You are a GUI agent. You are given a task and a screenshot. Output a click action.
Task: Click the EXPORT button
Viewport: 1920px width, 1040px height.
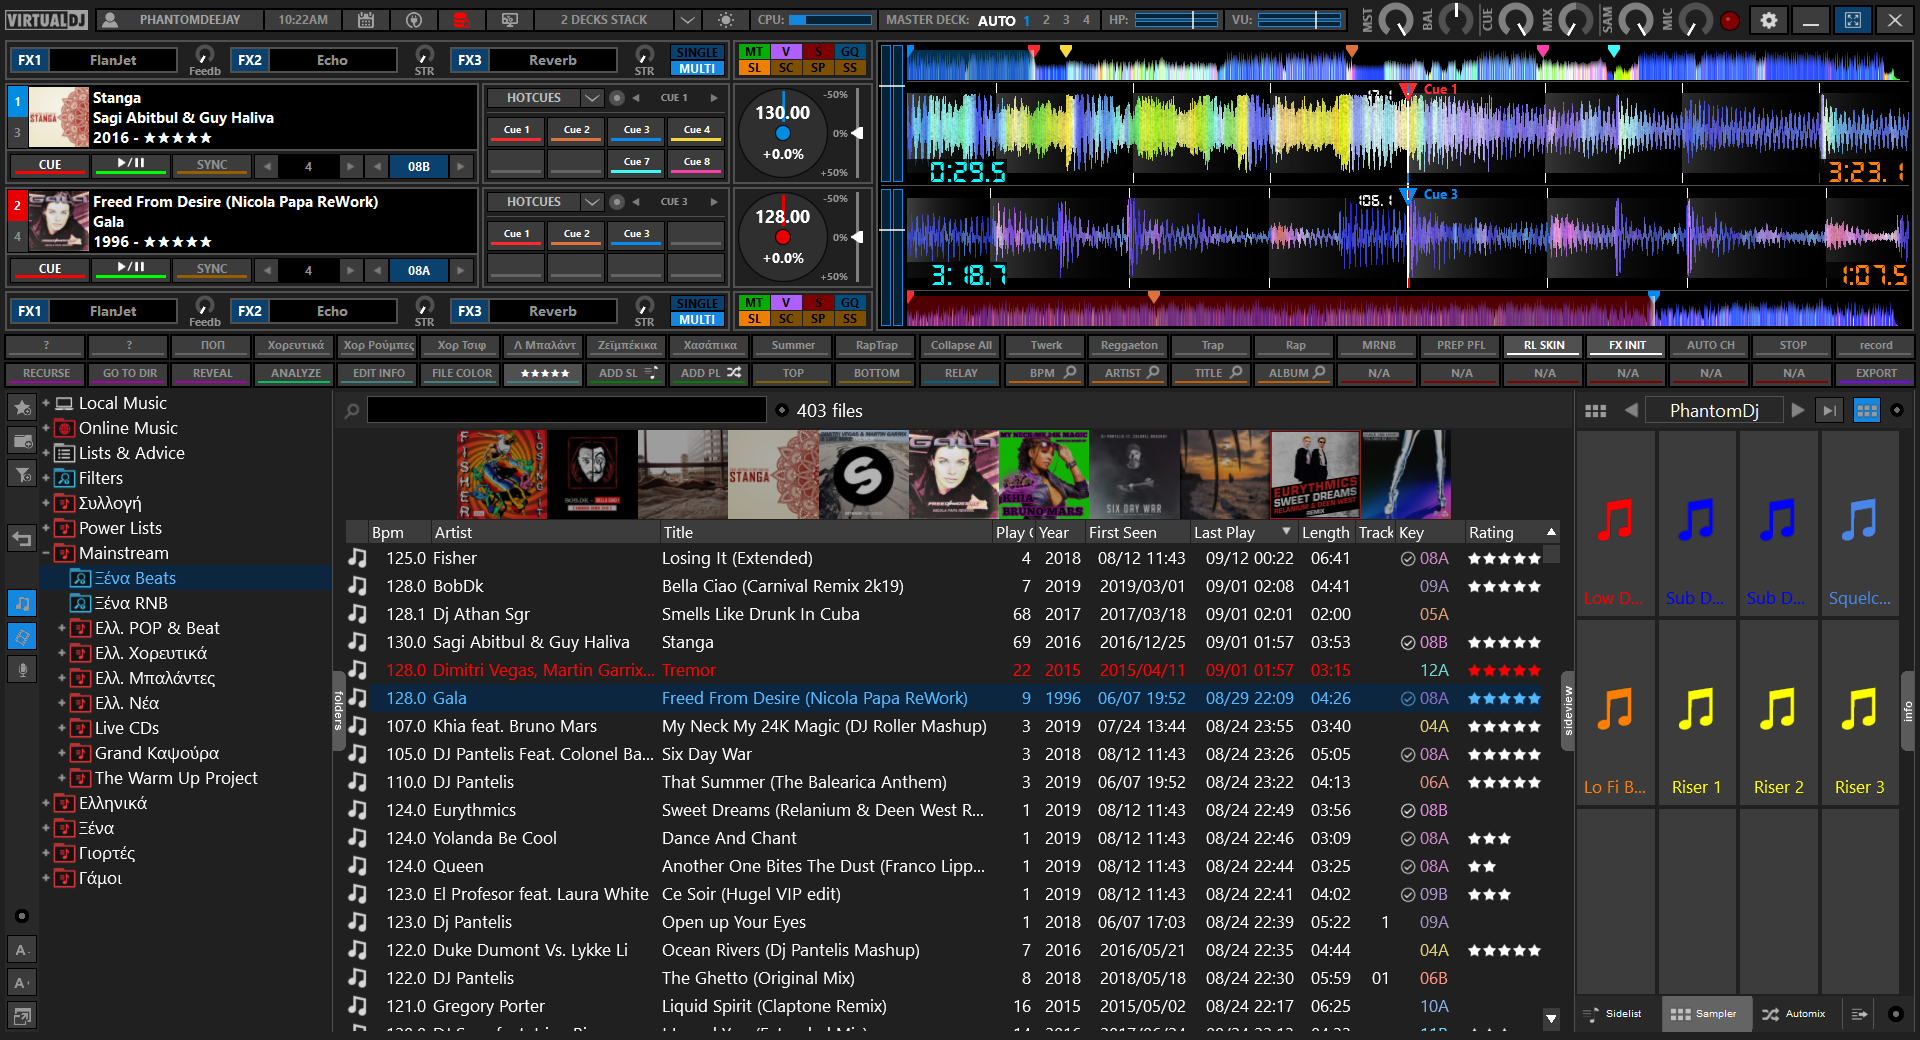coord(1876,374)
